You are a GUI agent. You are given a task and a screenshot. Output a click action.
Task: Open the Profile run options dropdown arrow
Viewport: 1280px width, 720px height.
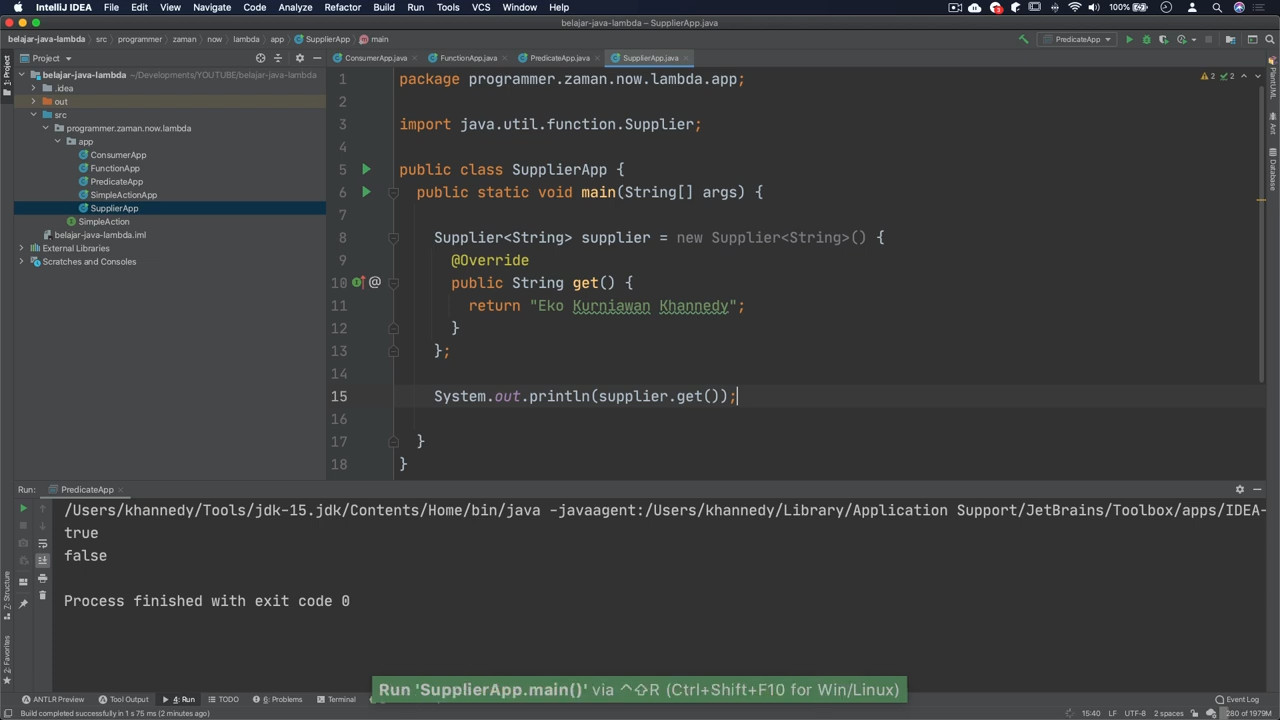pos(1192,39)
